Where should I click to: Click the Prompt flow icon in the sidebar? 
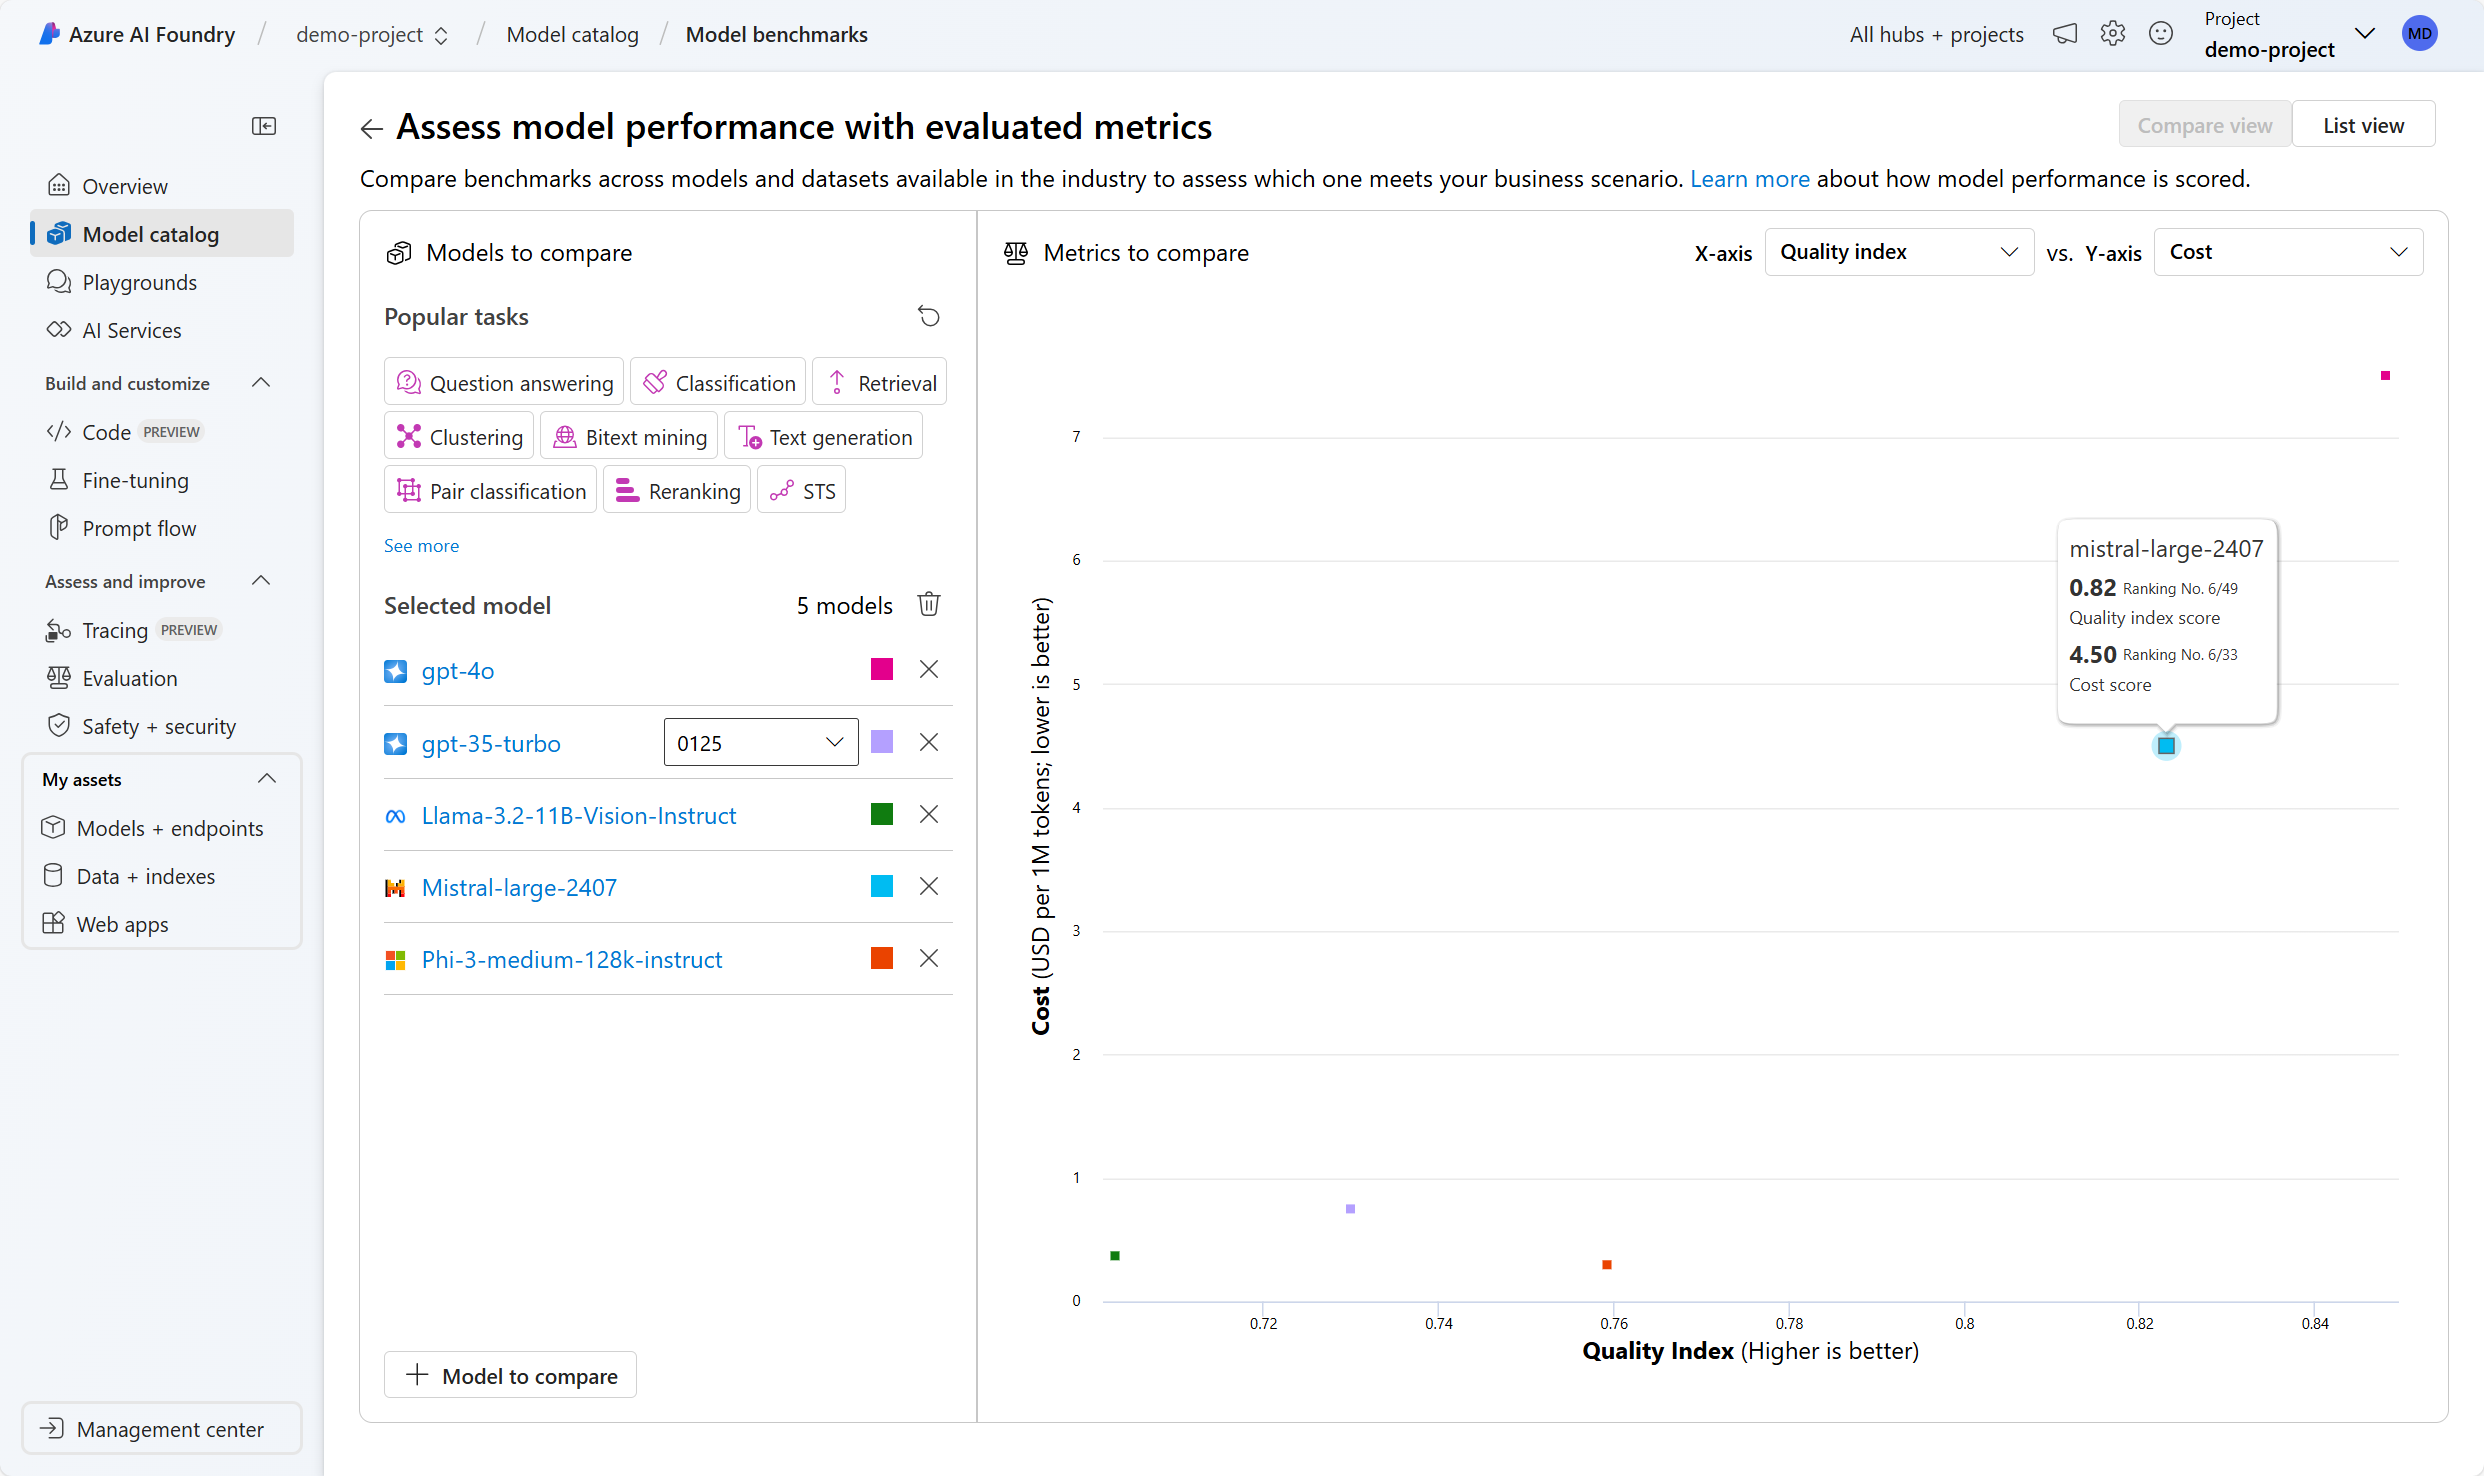tap(59, 528)
